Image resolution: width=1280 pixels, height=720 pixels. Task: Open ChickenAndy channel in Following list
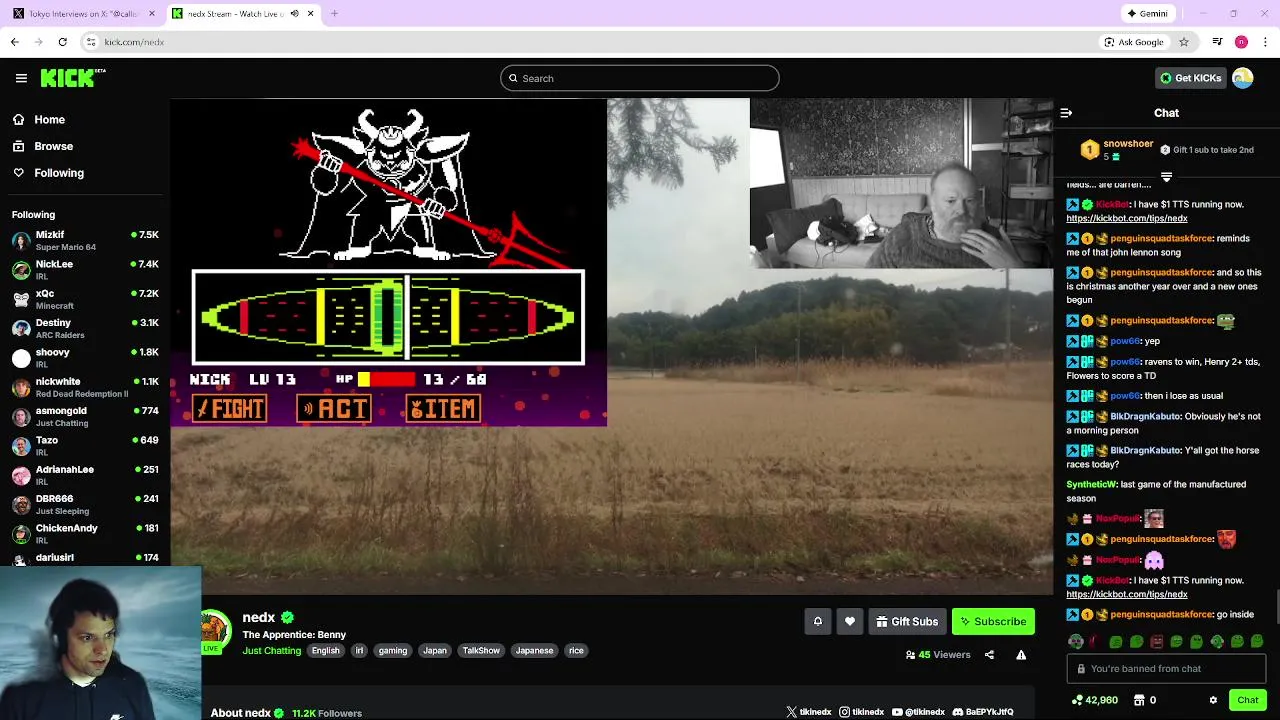tap(85, 533)
